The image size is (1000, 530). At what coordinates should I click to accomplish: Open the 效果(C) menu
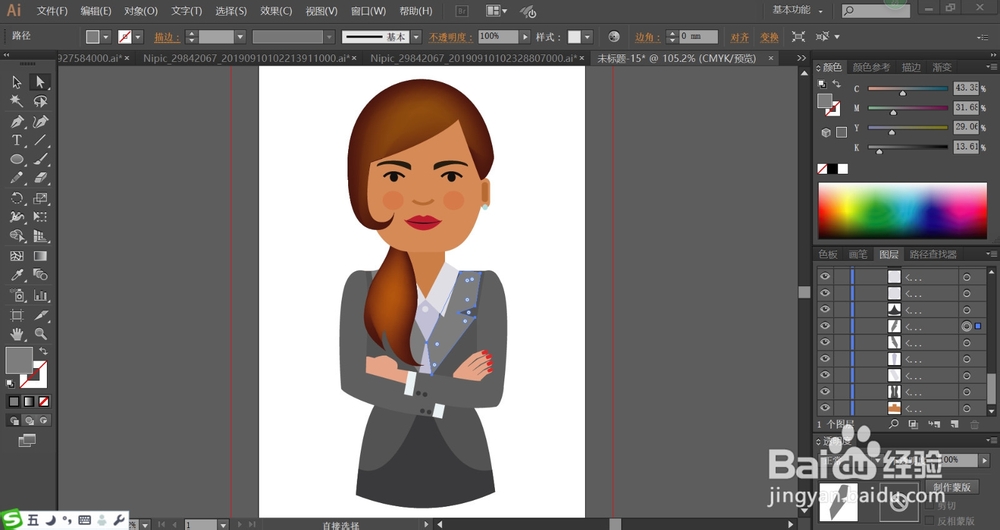tap(276, 11)
